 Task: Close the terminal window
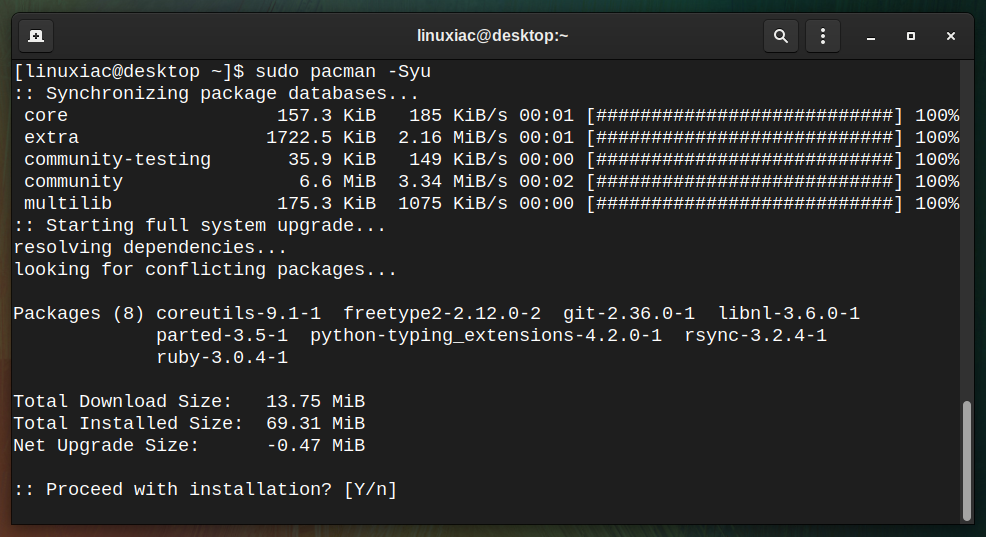tap(951, 36)
